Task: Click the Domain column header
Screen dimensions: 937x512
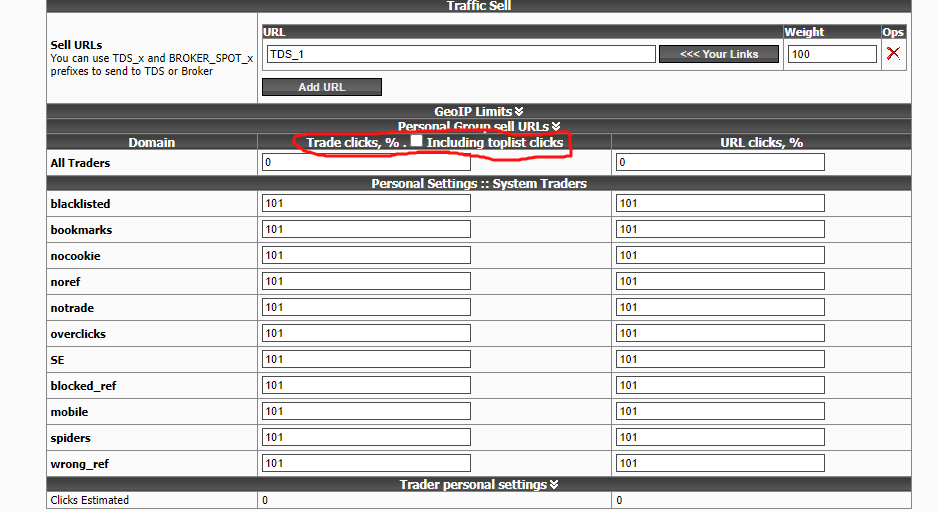Action: 152,142
